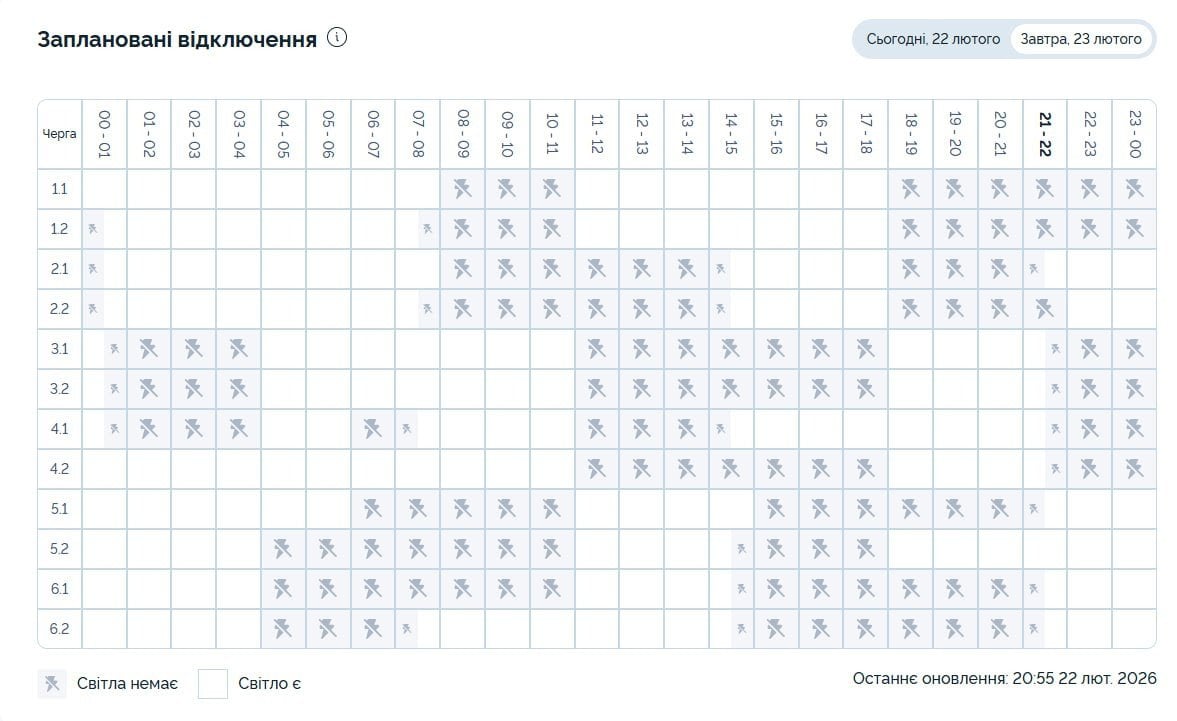Click outage icon for queue 6.2 at 20-21

pyautogui.click(x=1000, y=629)
